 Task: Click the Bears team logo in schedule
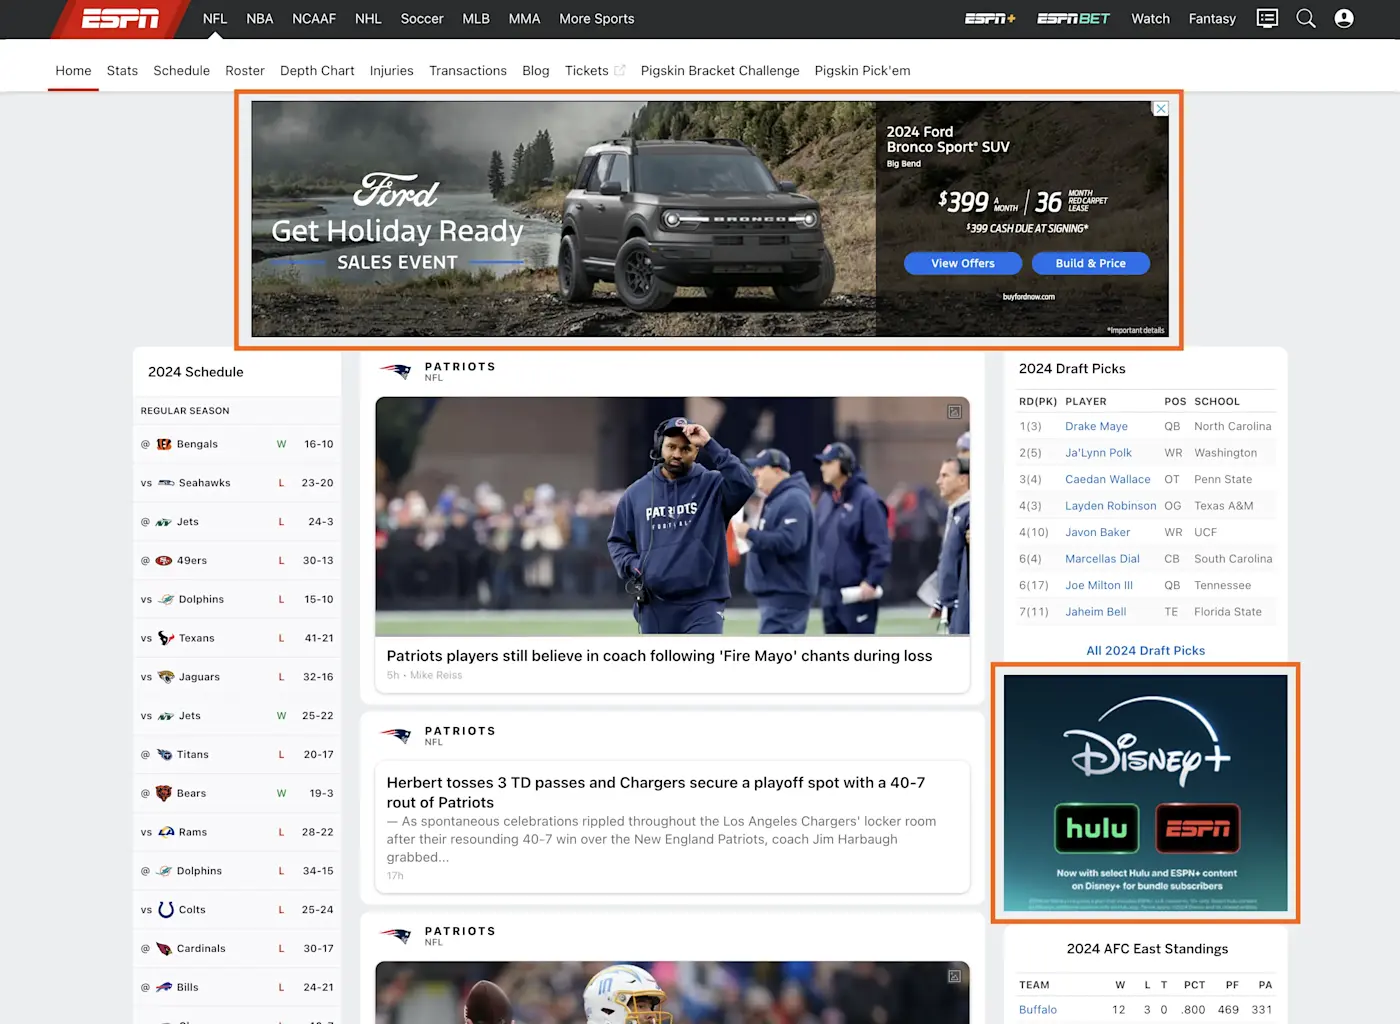[164, 794]
